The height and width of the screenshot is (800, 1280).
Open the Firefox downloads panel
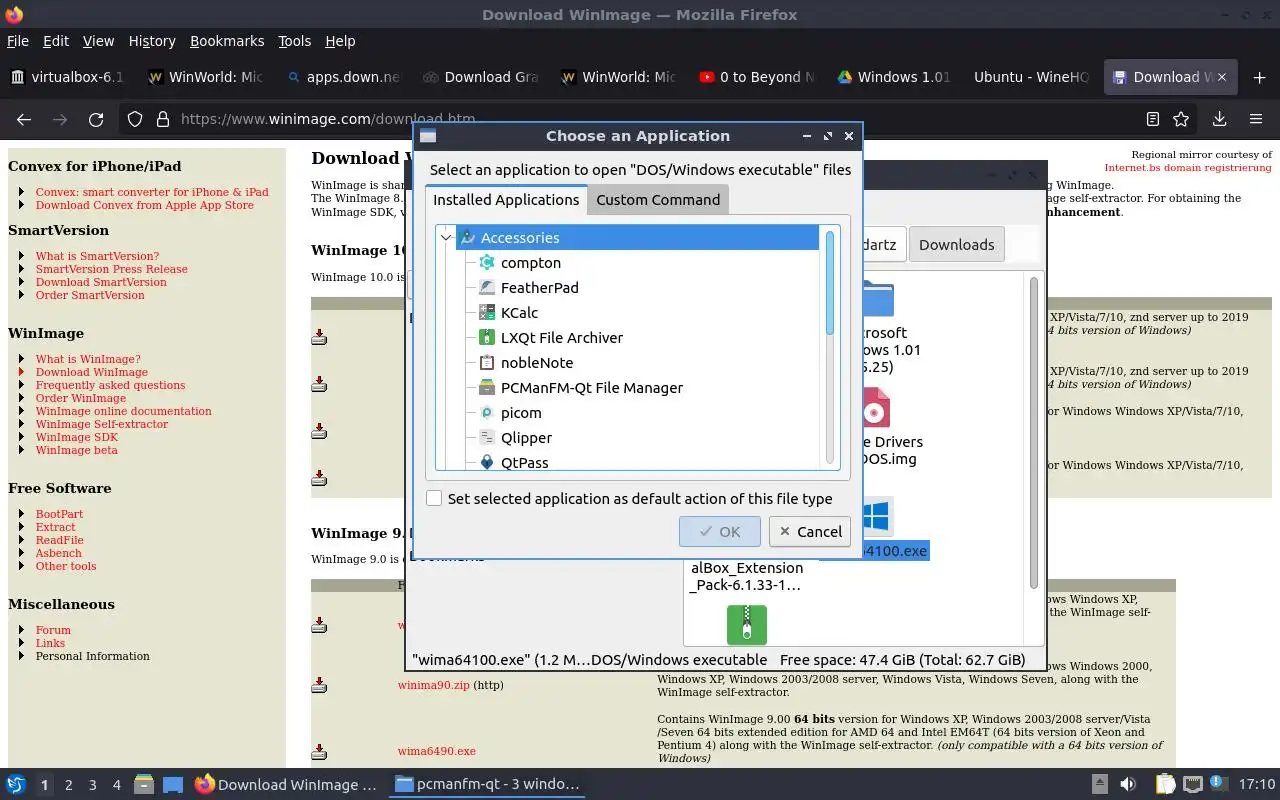[x=1219, y=119]
